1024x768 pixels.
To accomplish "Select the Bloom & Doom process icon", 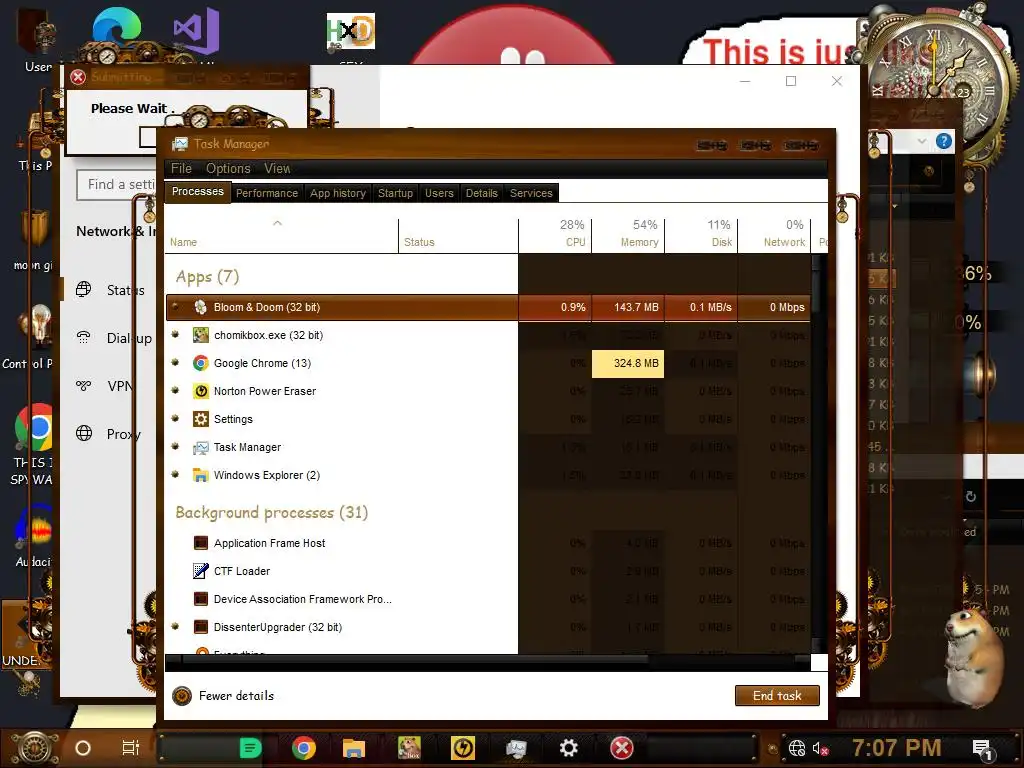I will [x=200, y=307].
